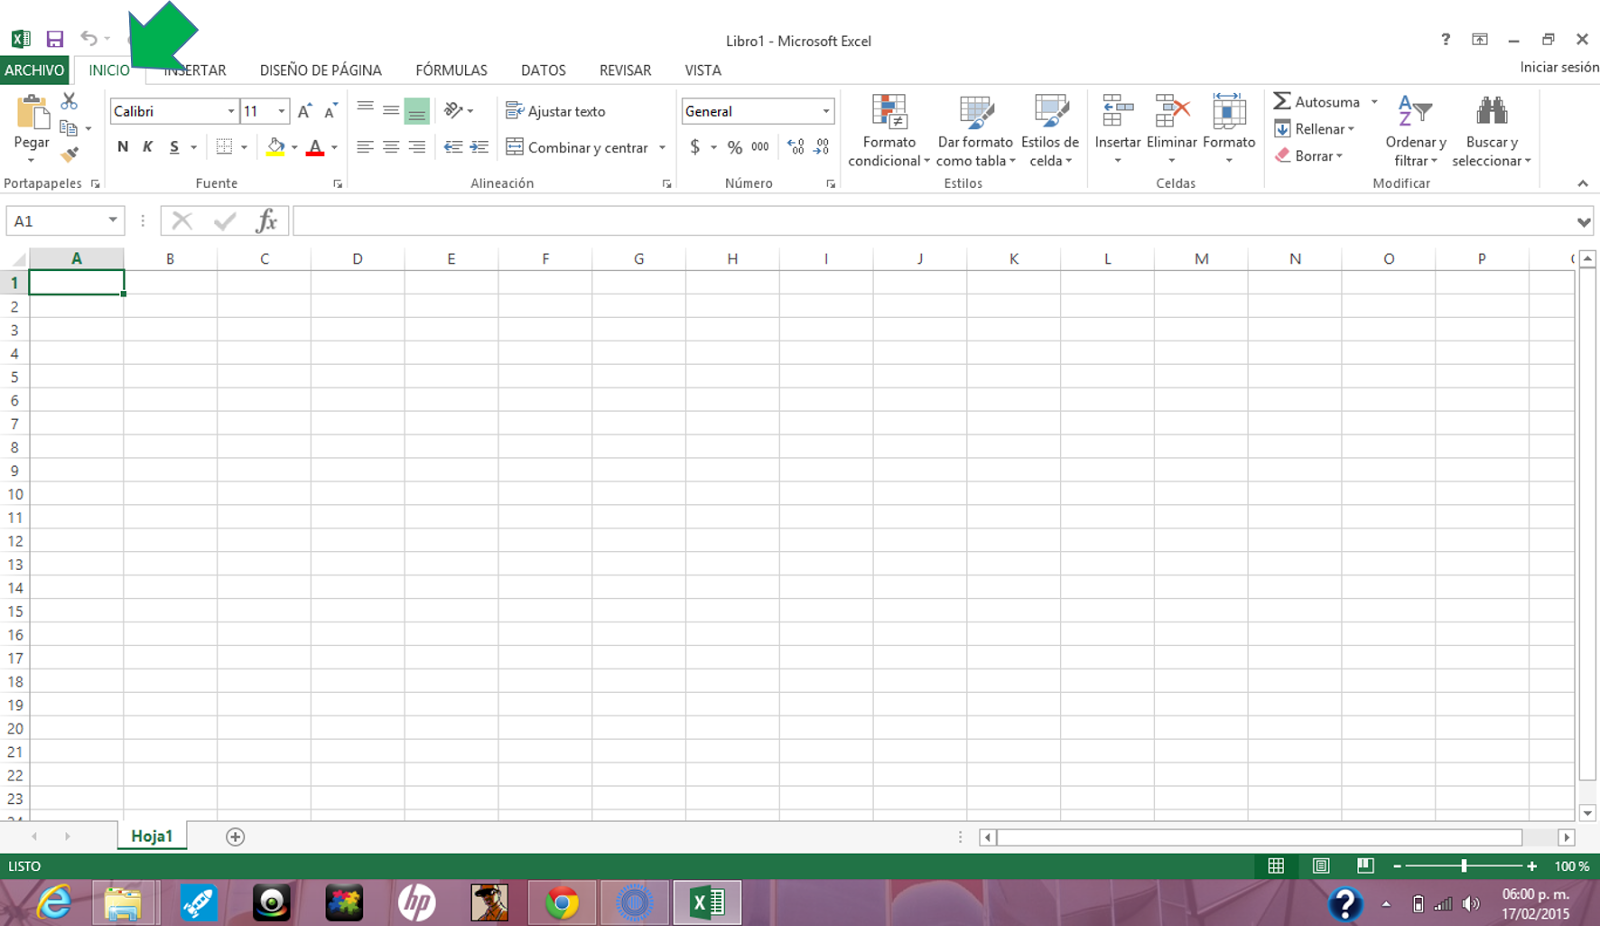Open the Autosuma dropdown arrow
The height and width of the screenshot is (926, 1600).
click(1374, 101)
